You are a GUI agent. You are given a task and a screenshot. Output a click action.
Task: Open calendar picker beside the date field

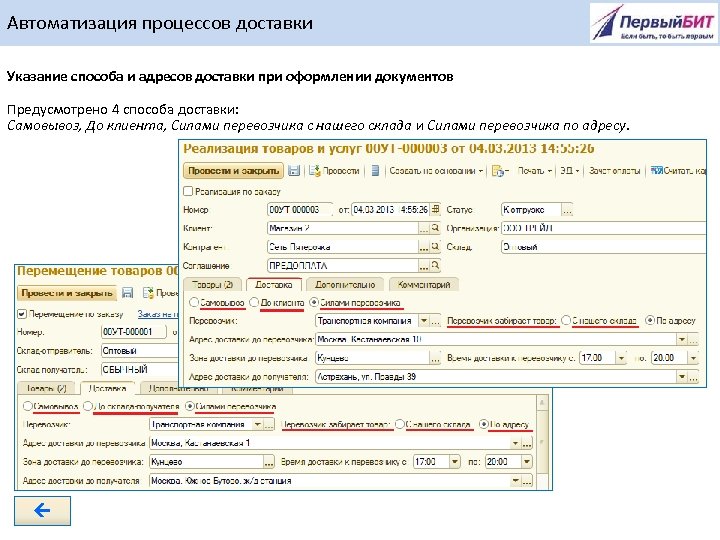435,209
